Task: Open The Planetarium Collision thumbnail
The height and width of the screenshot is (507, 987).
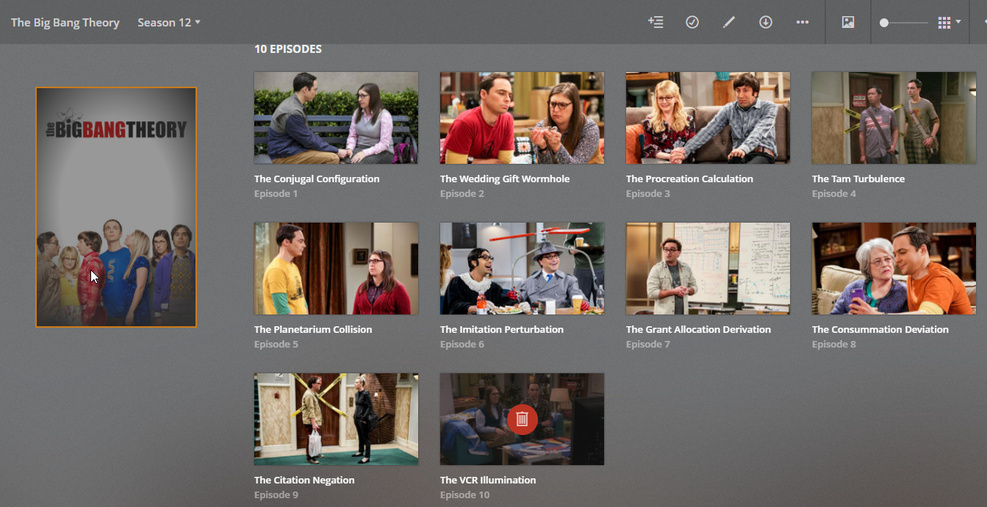Action: coord(336,268)
